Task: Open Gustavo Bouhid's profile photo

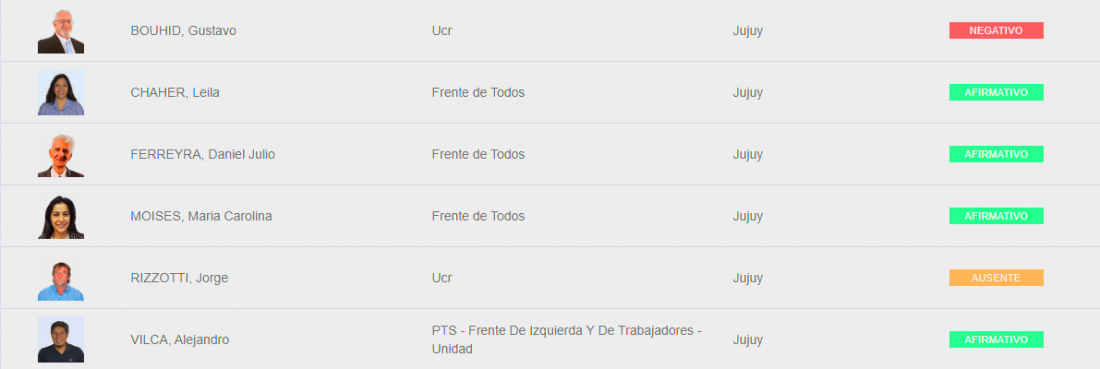Action: (61, 31)
